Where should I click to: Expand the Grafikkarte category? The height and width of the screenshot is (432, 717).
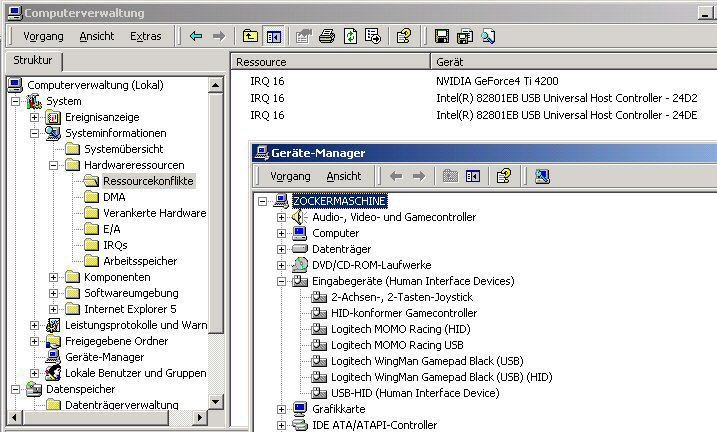281,409
